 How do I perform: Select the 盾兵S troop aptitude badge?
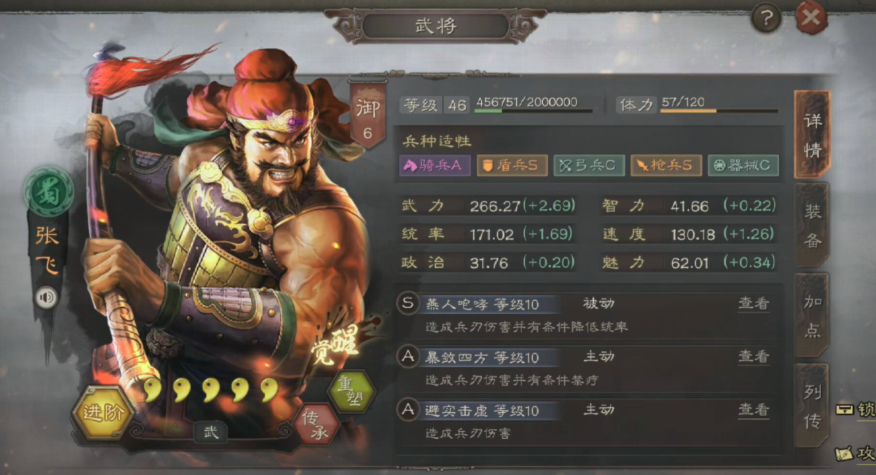coord(512,165)
